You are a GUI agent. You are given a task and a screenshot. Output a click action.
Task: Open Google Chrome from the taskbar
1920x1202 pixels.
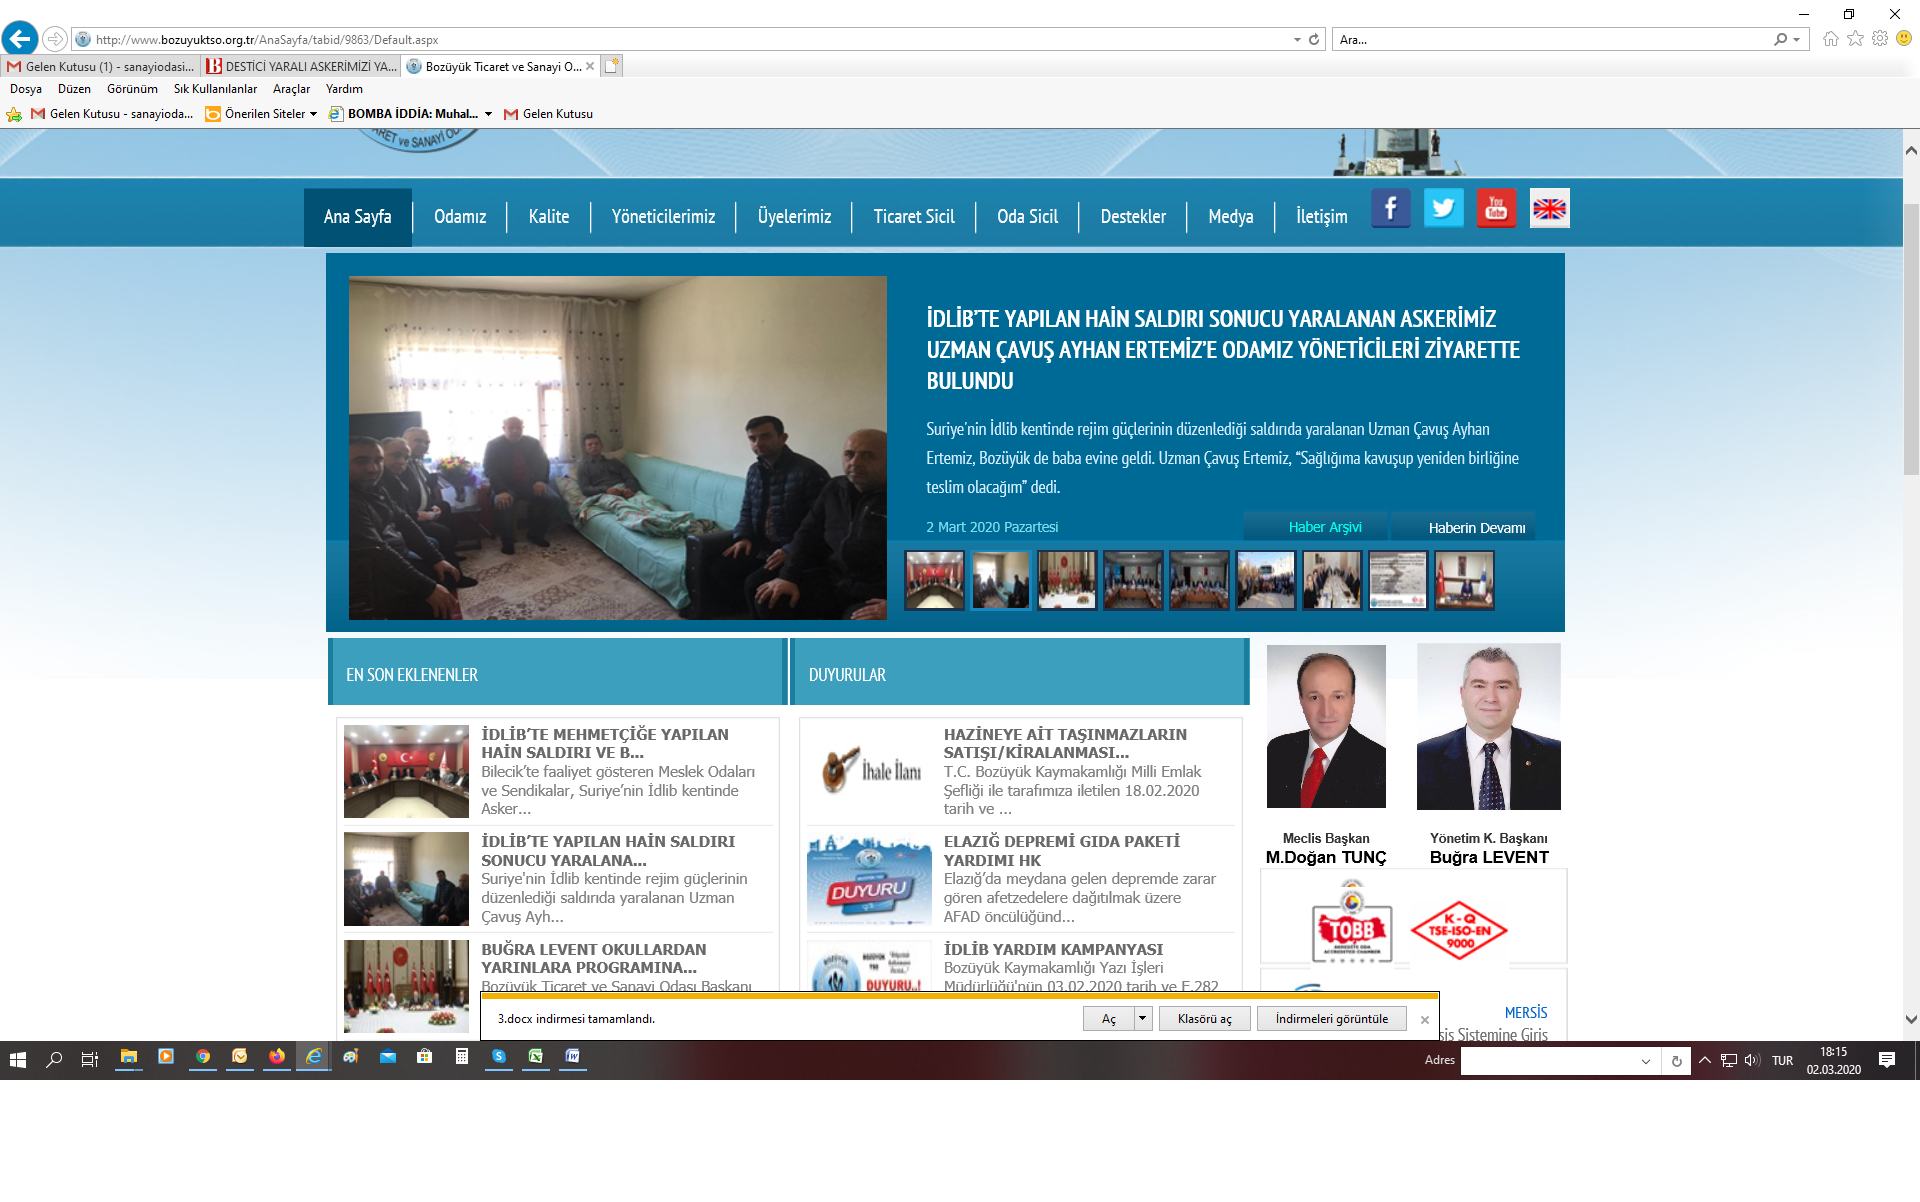click(203, 1057)
